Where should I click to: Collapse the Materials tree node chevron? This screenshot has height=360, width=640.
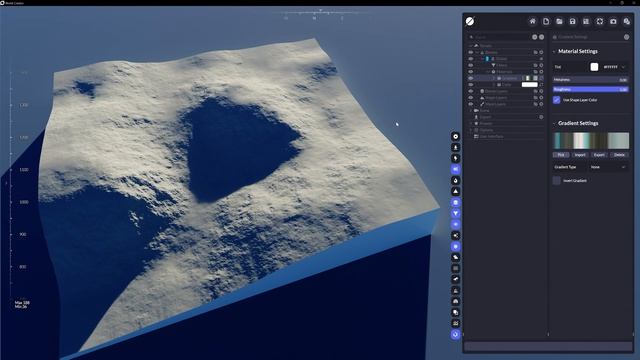[488, 72]
